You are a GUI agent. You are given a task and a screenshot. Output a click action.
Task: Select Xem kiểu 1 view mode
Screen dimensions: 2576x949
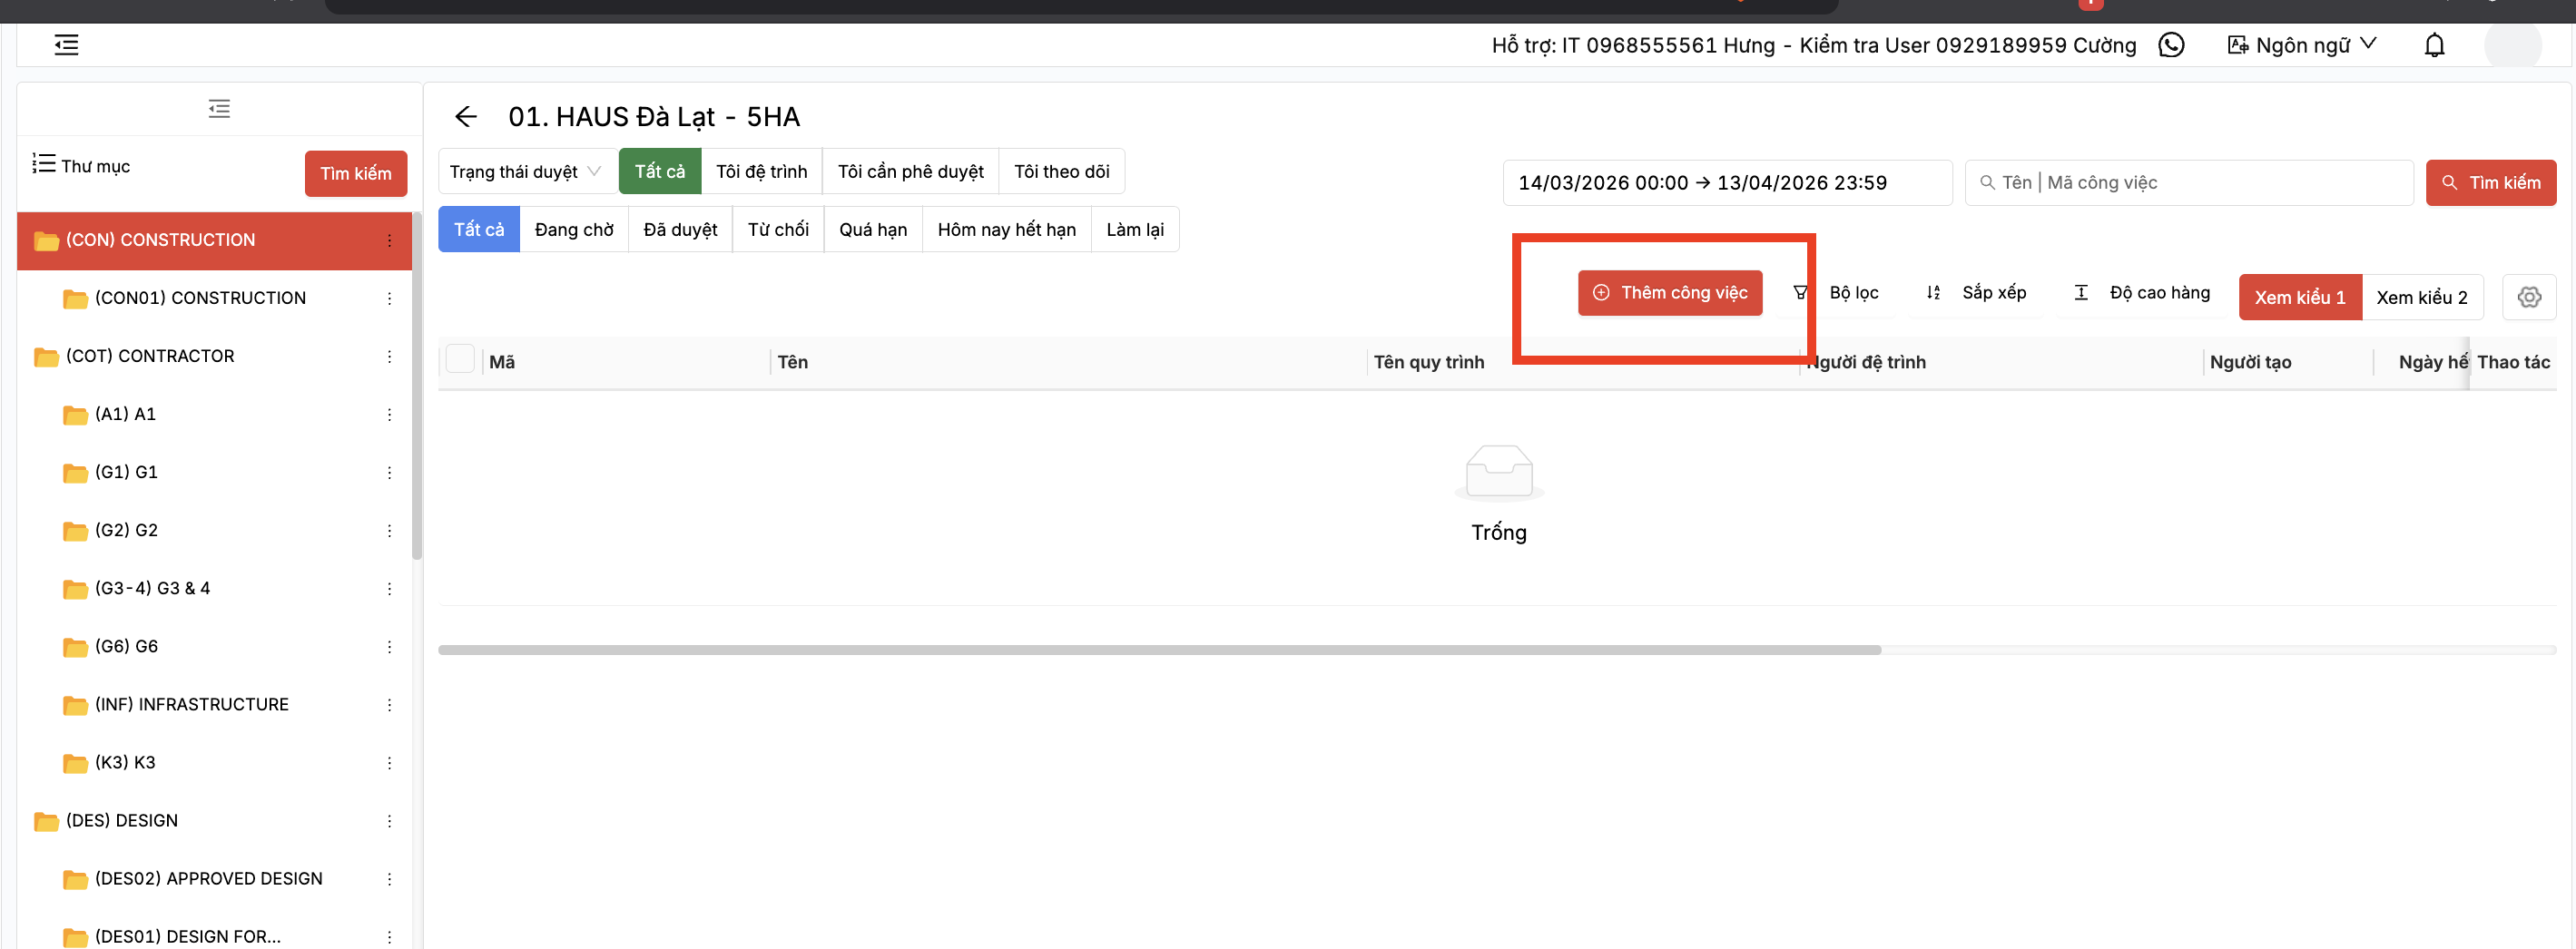tap(2299, 297)
